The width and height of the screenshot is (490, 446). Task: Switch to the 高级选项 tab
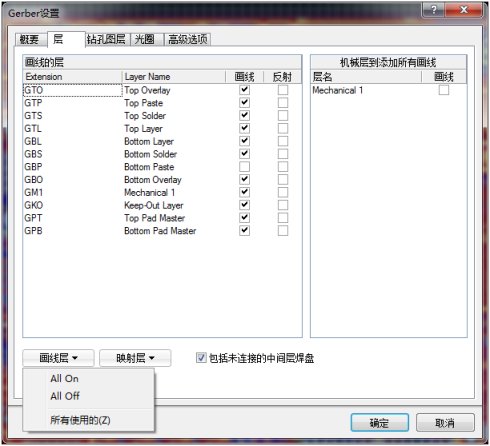[188, 39]
